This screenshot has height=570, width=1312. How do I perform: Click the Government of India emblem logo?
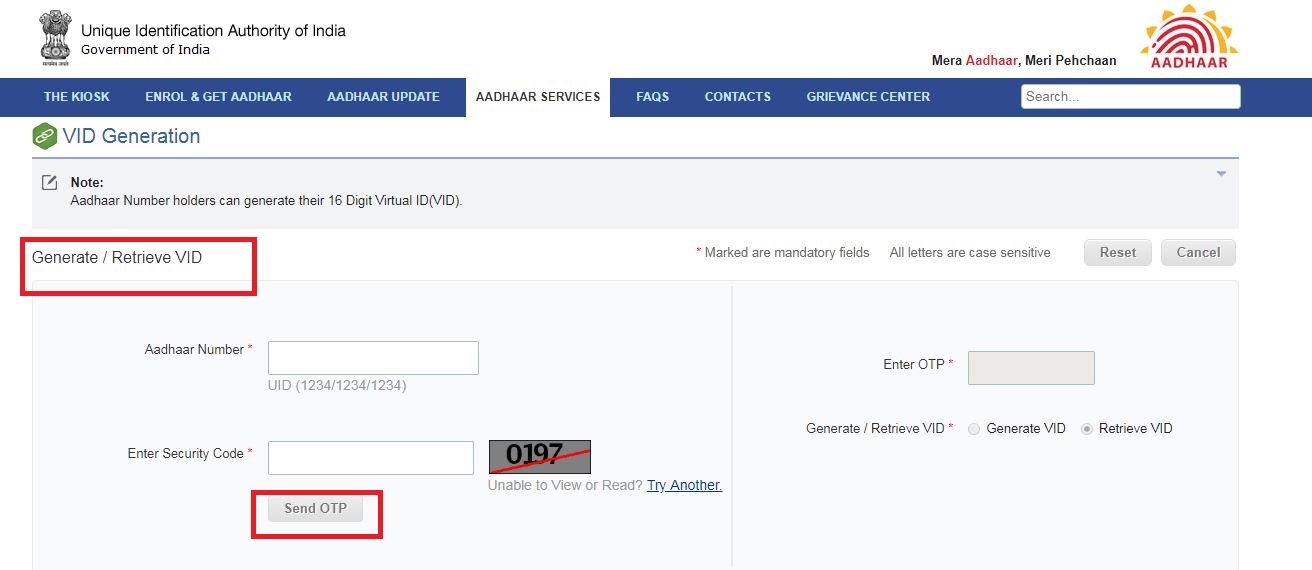click(x=55, y=39)
